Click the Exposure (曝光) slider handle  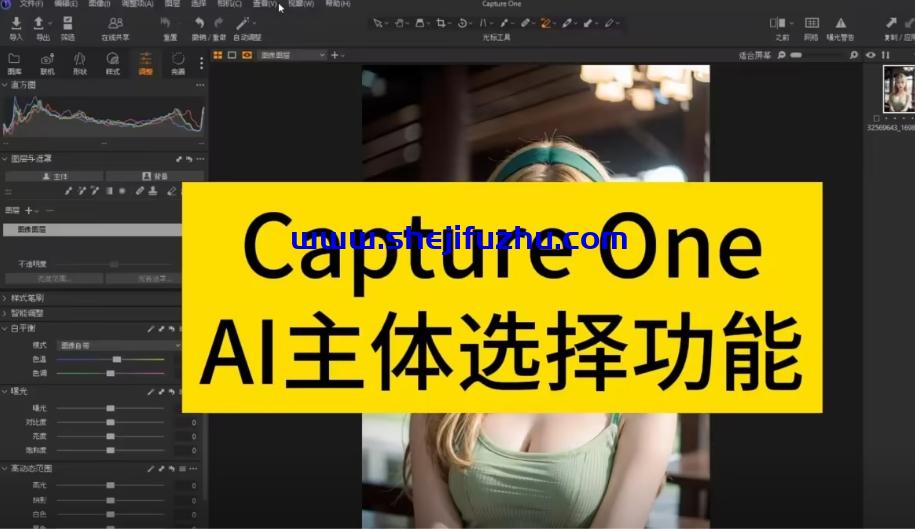110,408
